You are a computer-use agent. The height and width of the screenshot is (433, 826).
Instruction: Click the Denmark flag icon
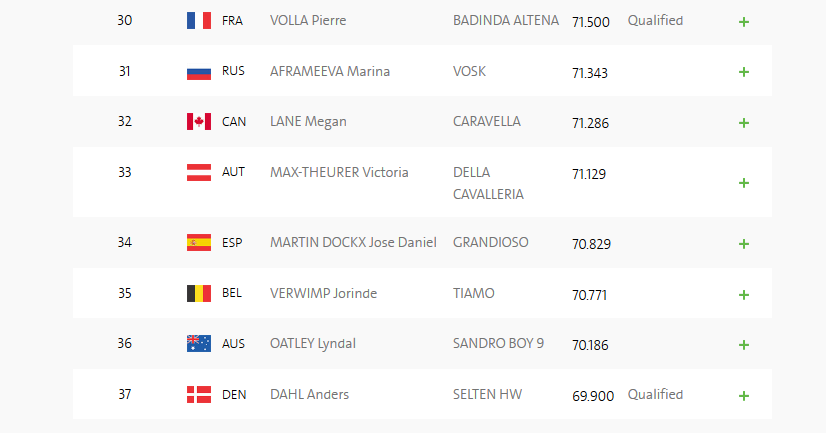point(199,395)
